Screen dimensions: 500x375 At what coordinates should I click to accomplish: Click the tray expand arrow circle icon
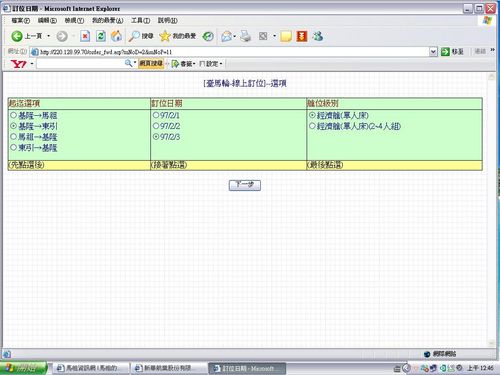(x=406, y=368)
